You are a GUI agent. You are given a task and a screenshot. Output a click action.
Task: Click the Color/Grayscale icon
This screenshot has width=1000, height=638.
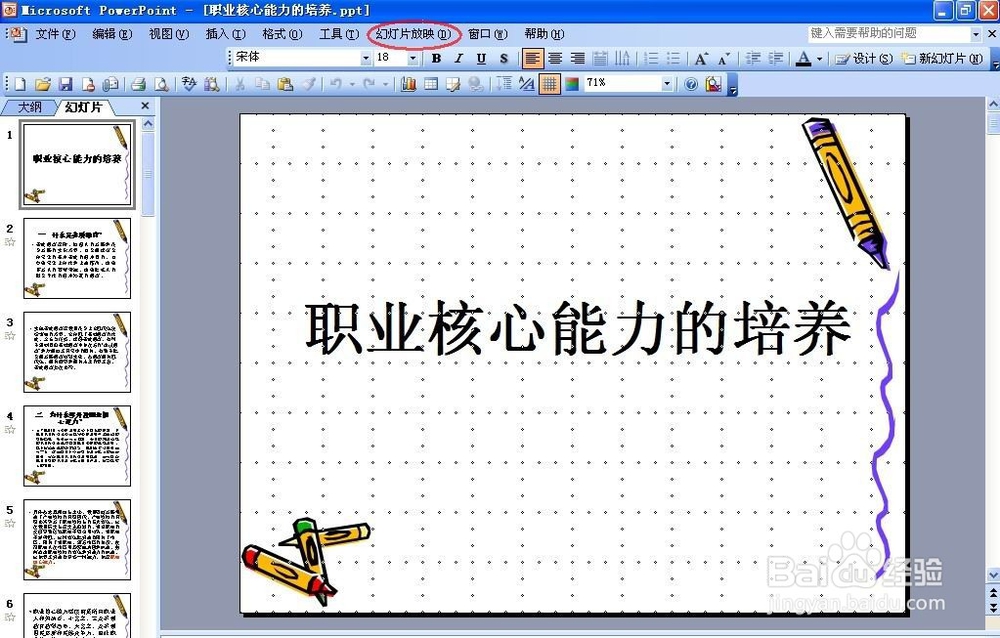572,84
